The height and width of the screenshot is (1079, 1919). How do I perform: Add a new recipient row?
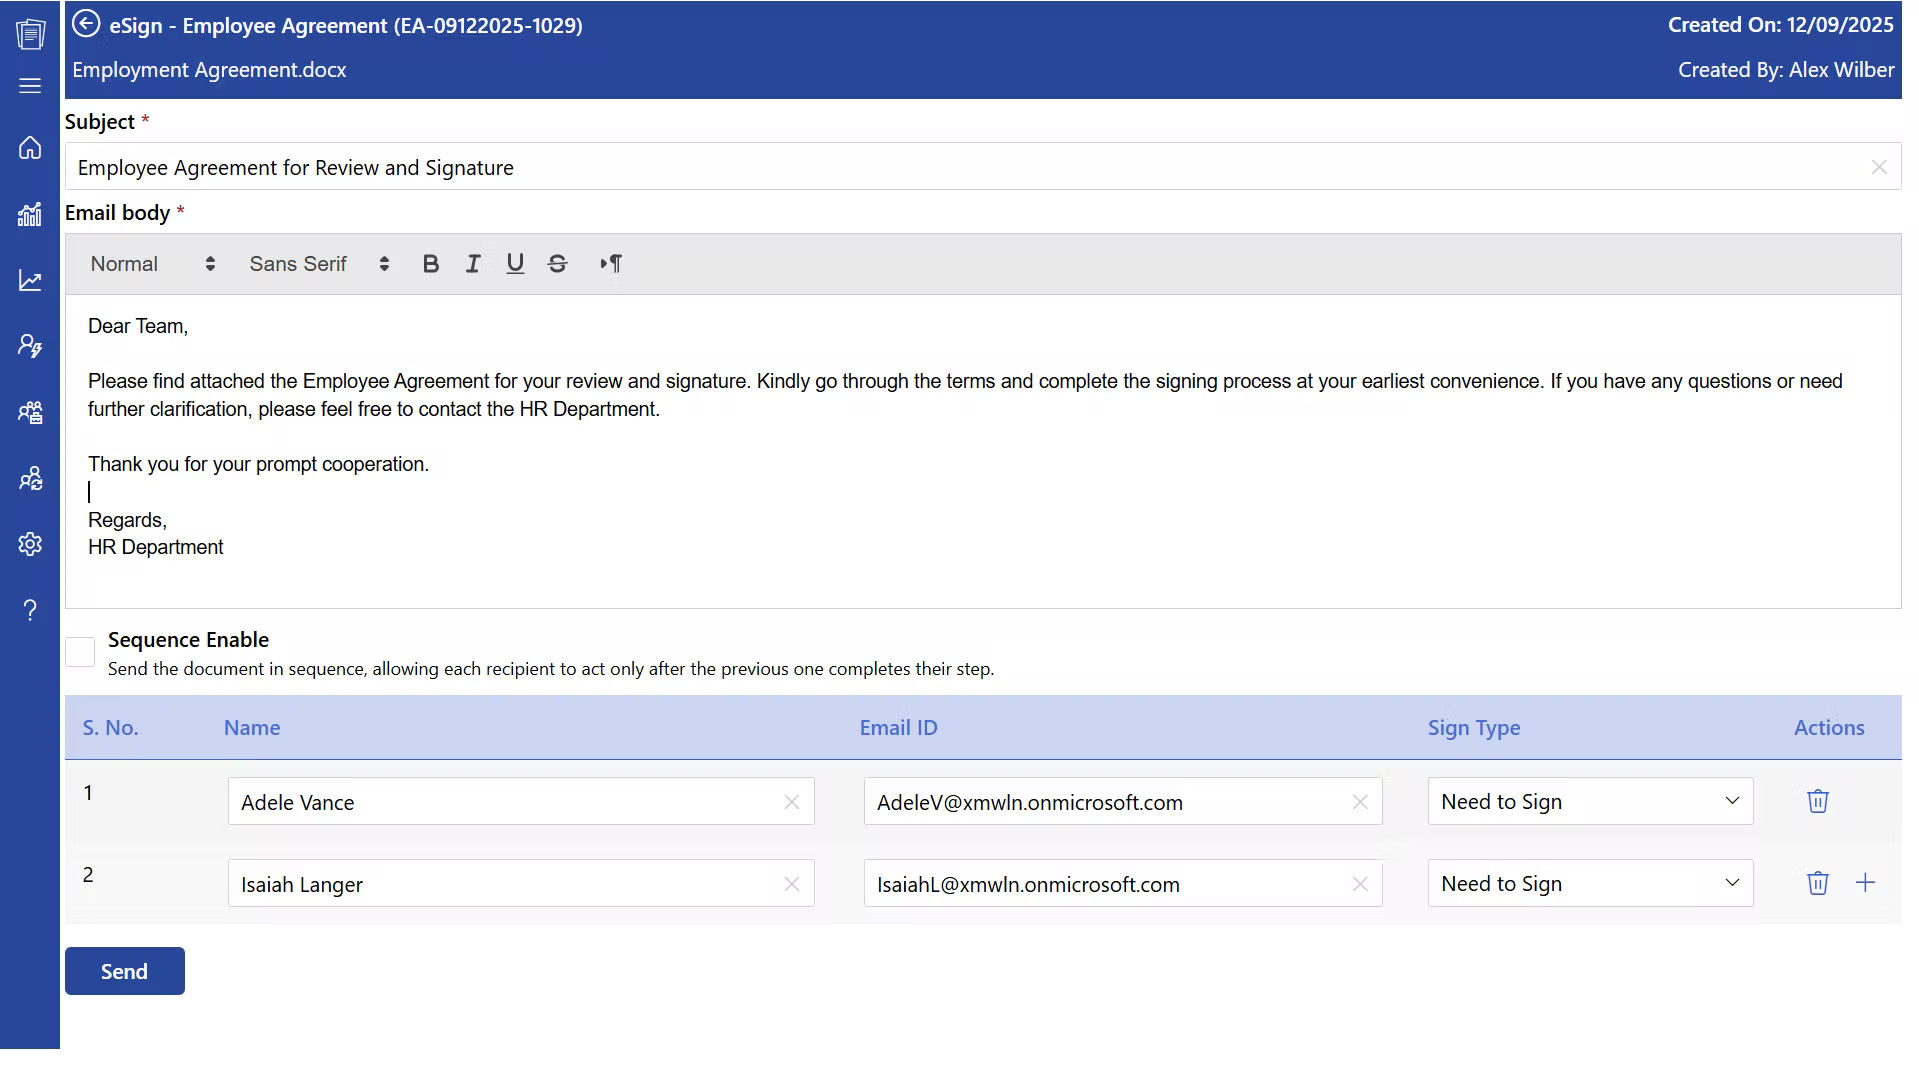[x=1866, y=883]
